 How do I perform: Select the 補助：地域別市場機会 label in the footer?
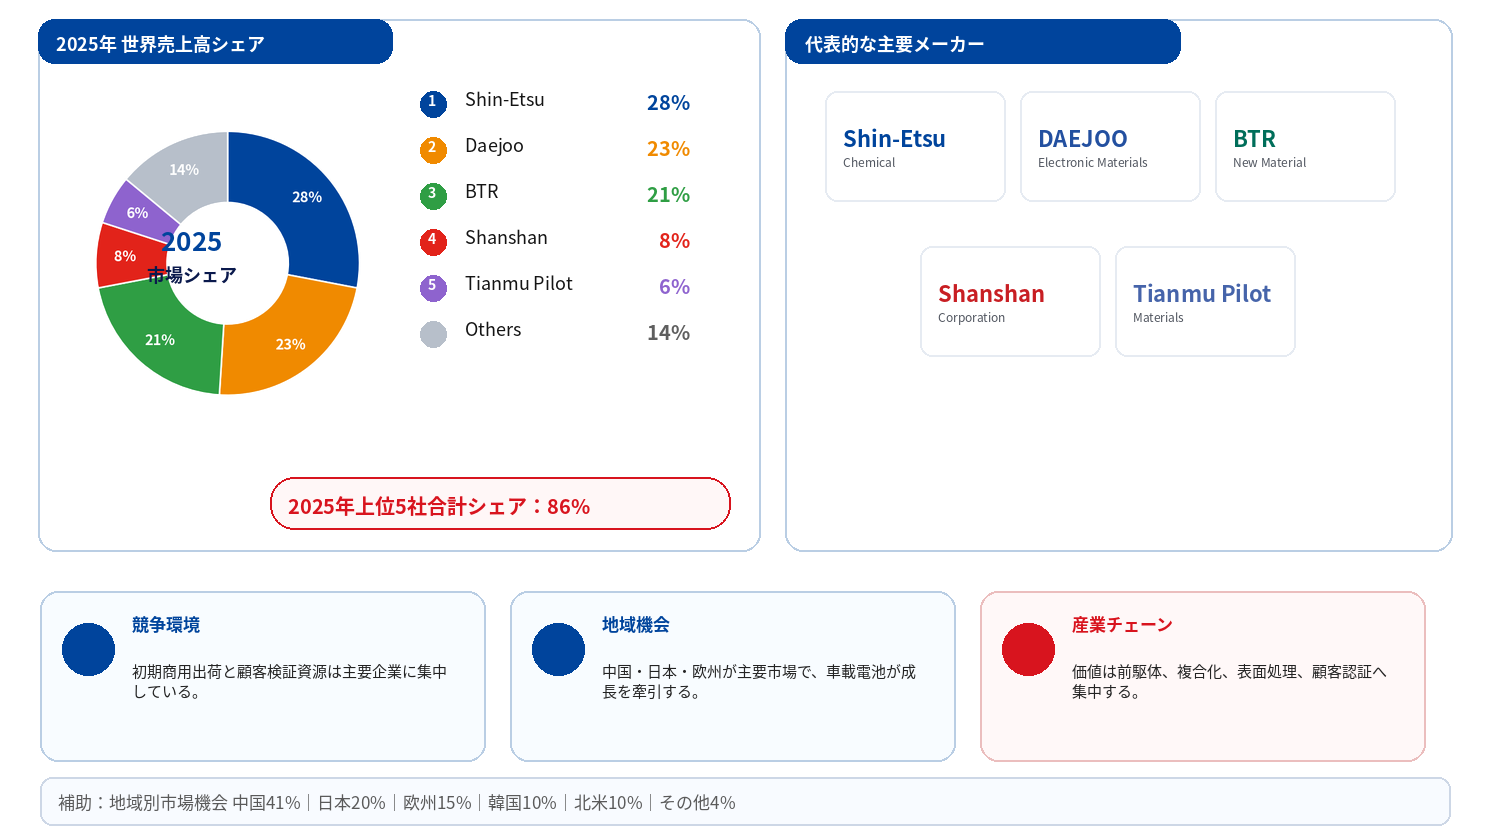tap(143, 803)
